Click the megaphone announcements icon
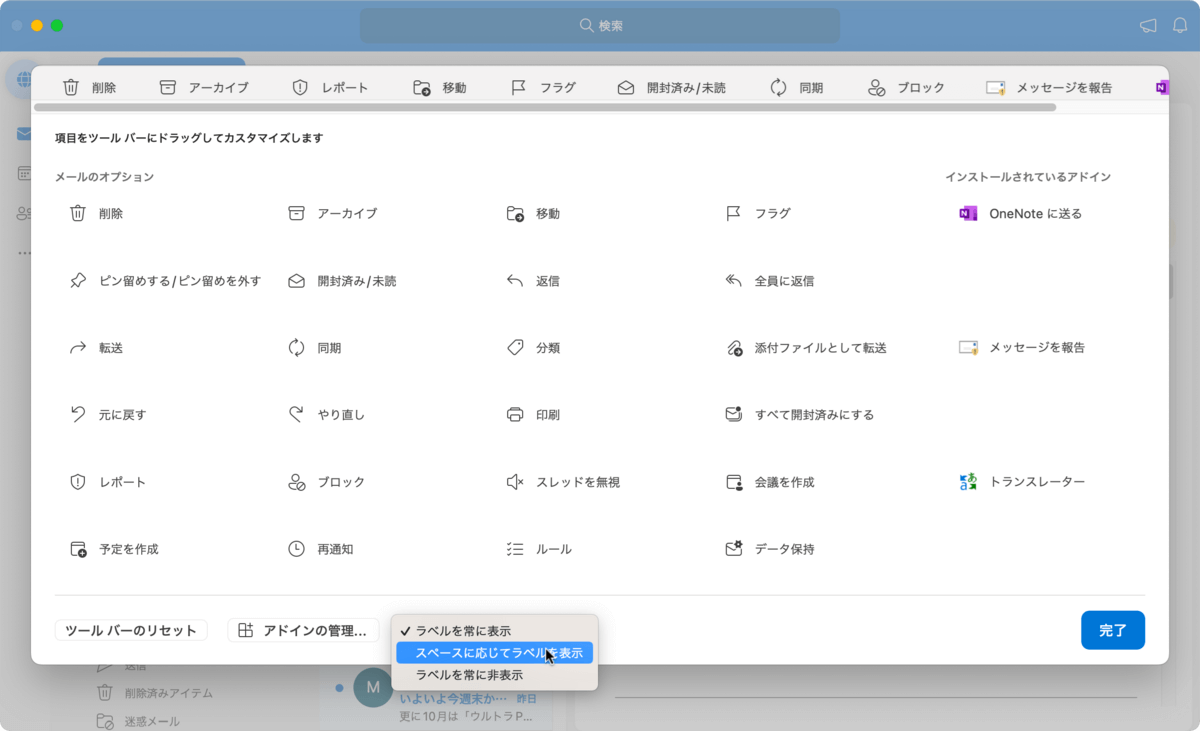Screen dimensions: 1200x731 click(1148, 26)
